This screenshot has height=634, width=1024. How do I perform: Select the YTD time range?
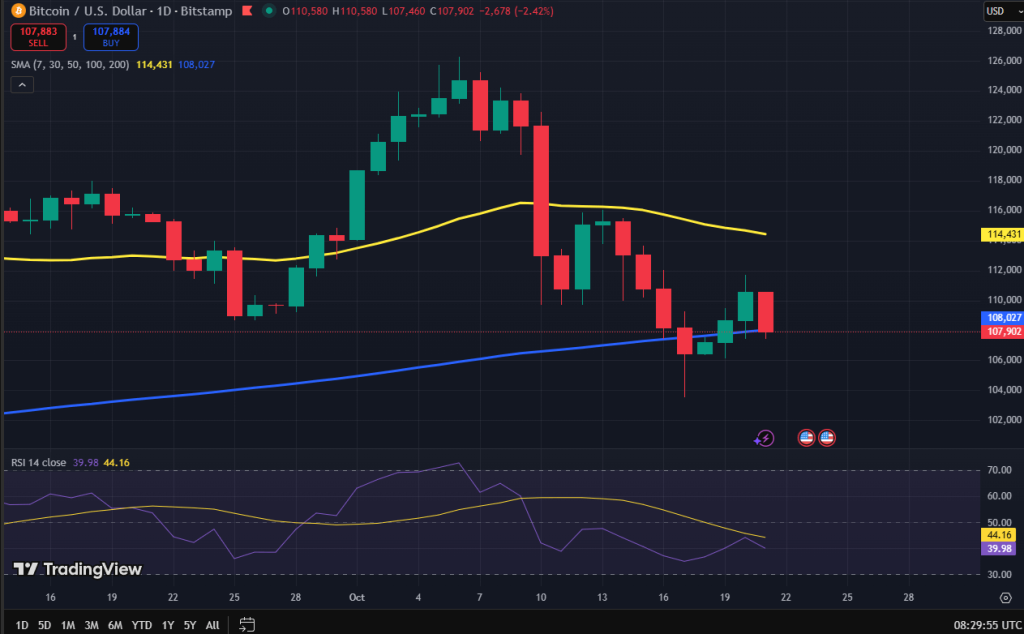click(x=142, y=625)
